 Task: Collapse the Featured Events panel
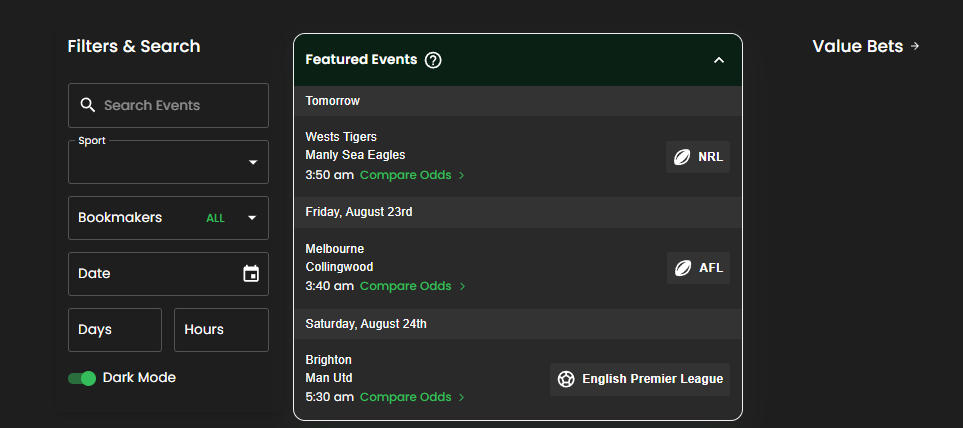click(x=719, y=60)
